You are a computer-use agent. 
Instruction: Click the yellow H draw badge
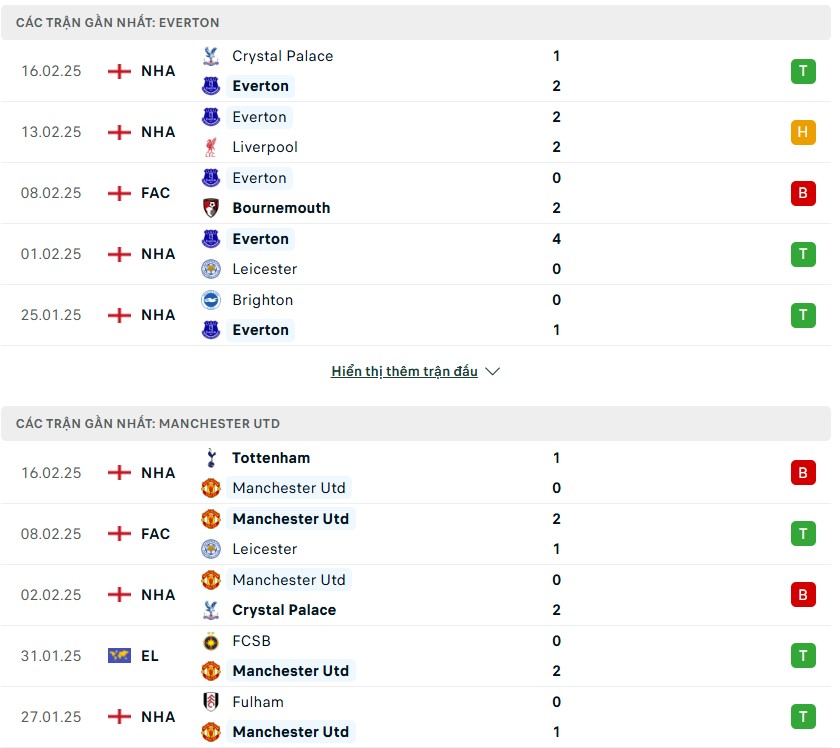(x=803, y=132)
